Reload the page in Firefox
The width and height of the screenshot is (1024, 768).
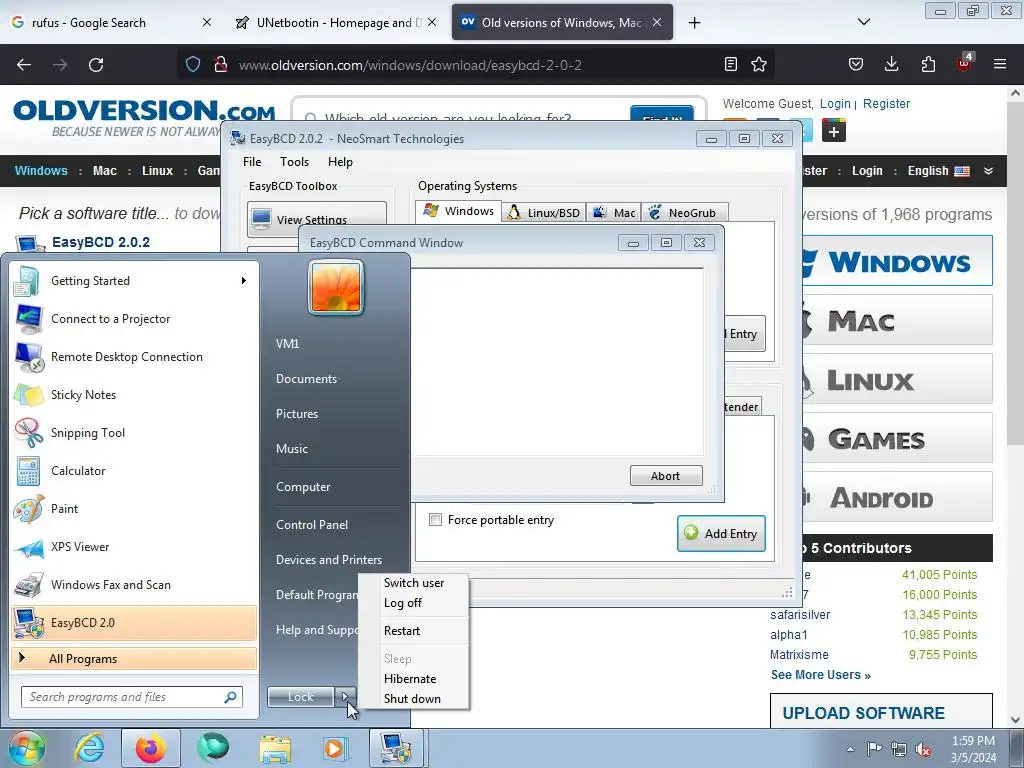(96, 65)
